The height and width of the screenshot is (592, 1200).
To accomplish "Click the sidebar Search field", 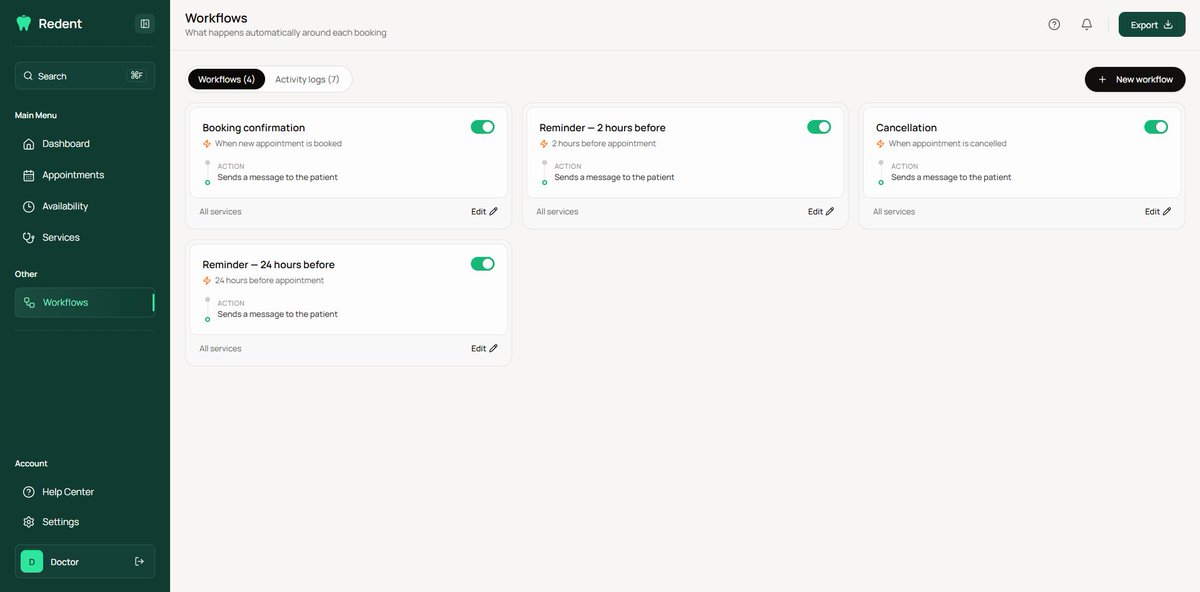I will tap(85, 76).
